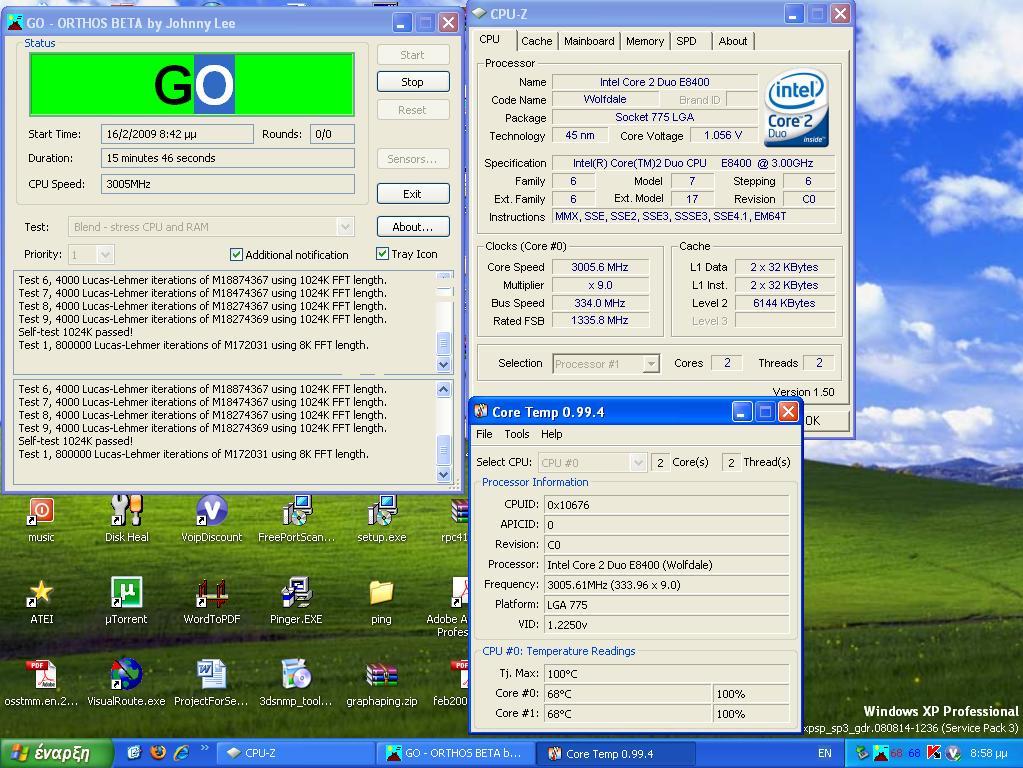
Task: Uncheck the Additional notification checkbox
Action: click(236, 254)
